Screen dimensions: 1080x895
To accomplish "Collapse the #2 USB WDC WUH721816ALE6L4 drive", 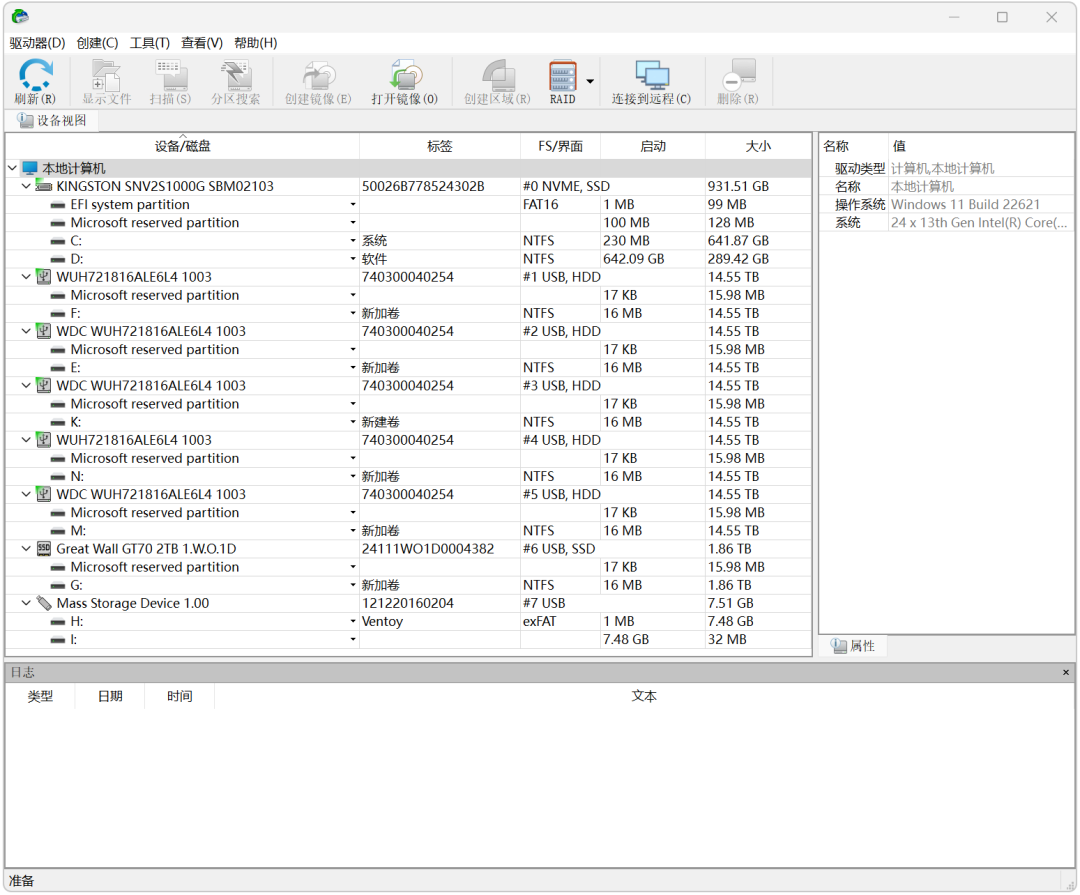I will [26, 331].
